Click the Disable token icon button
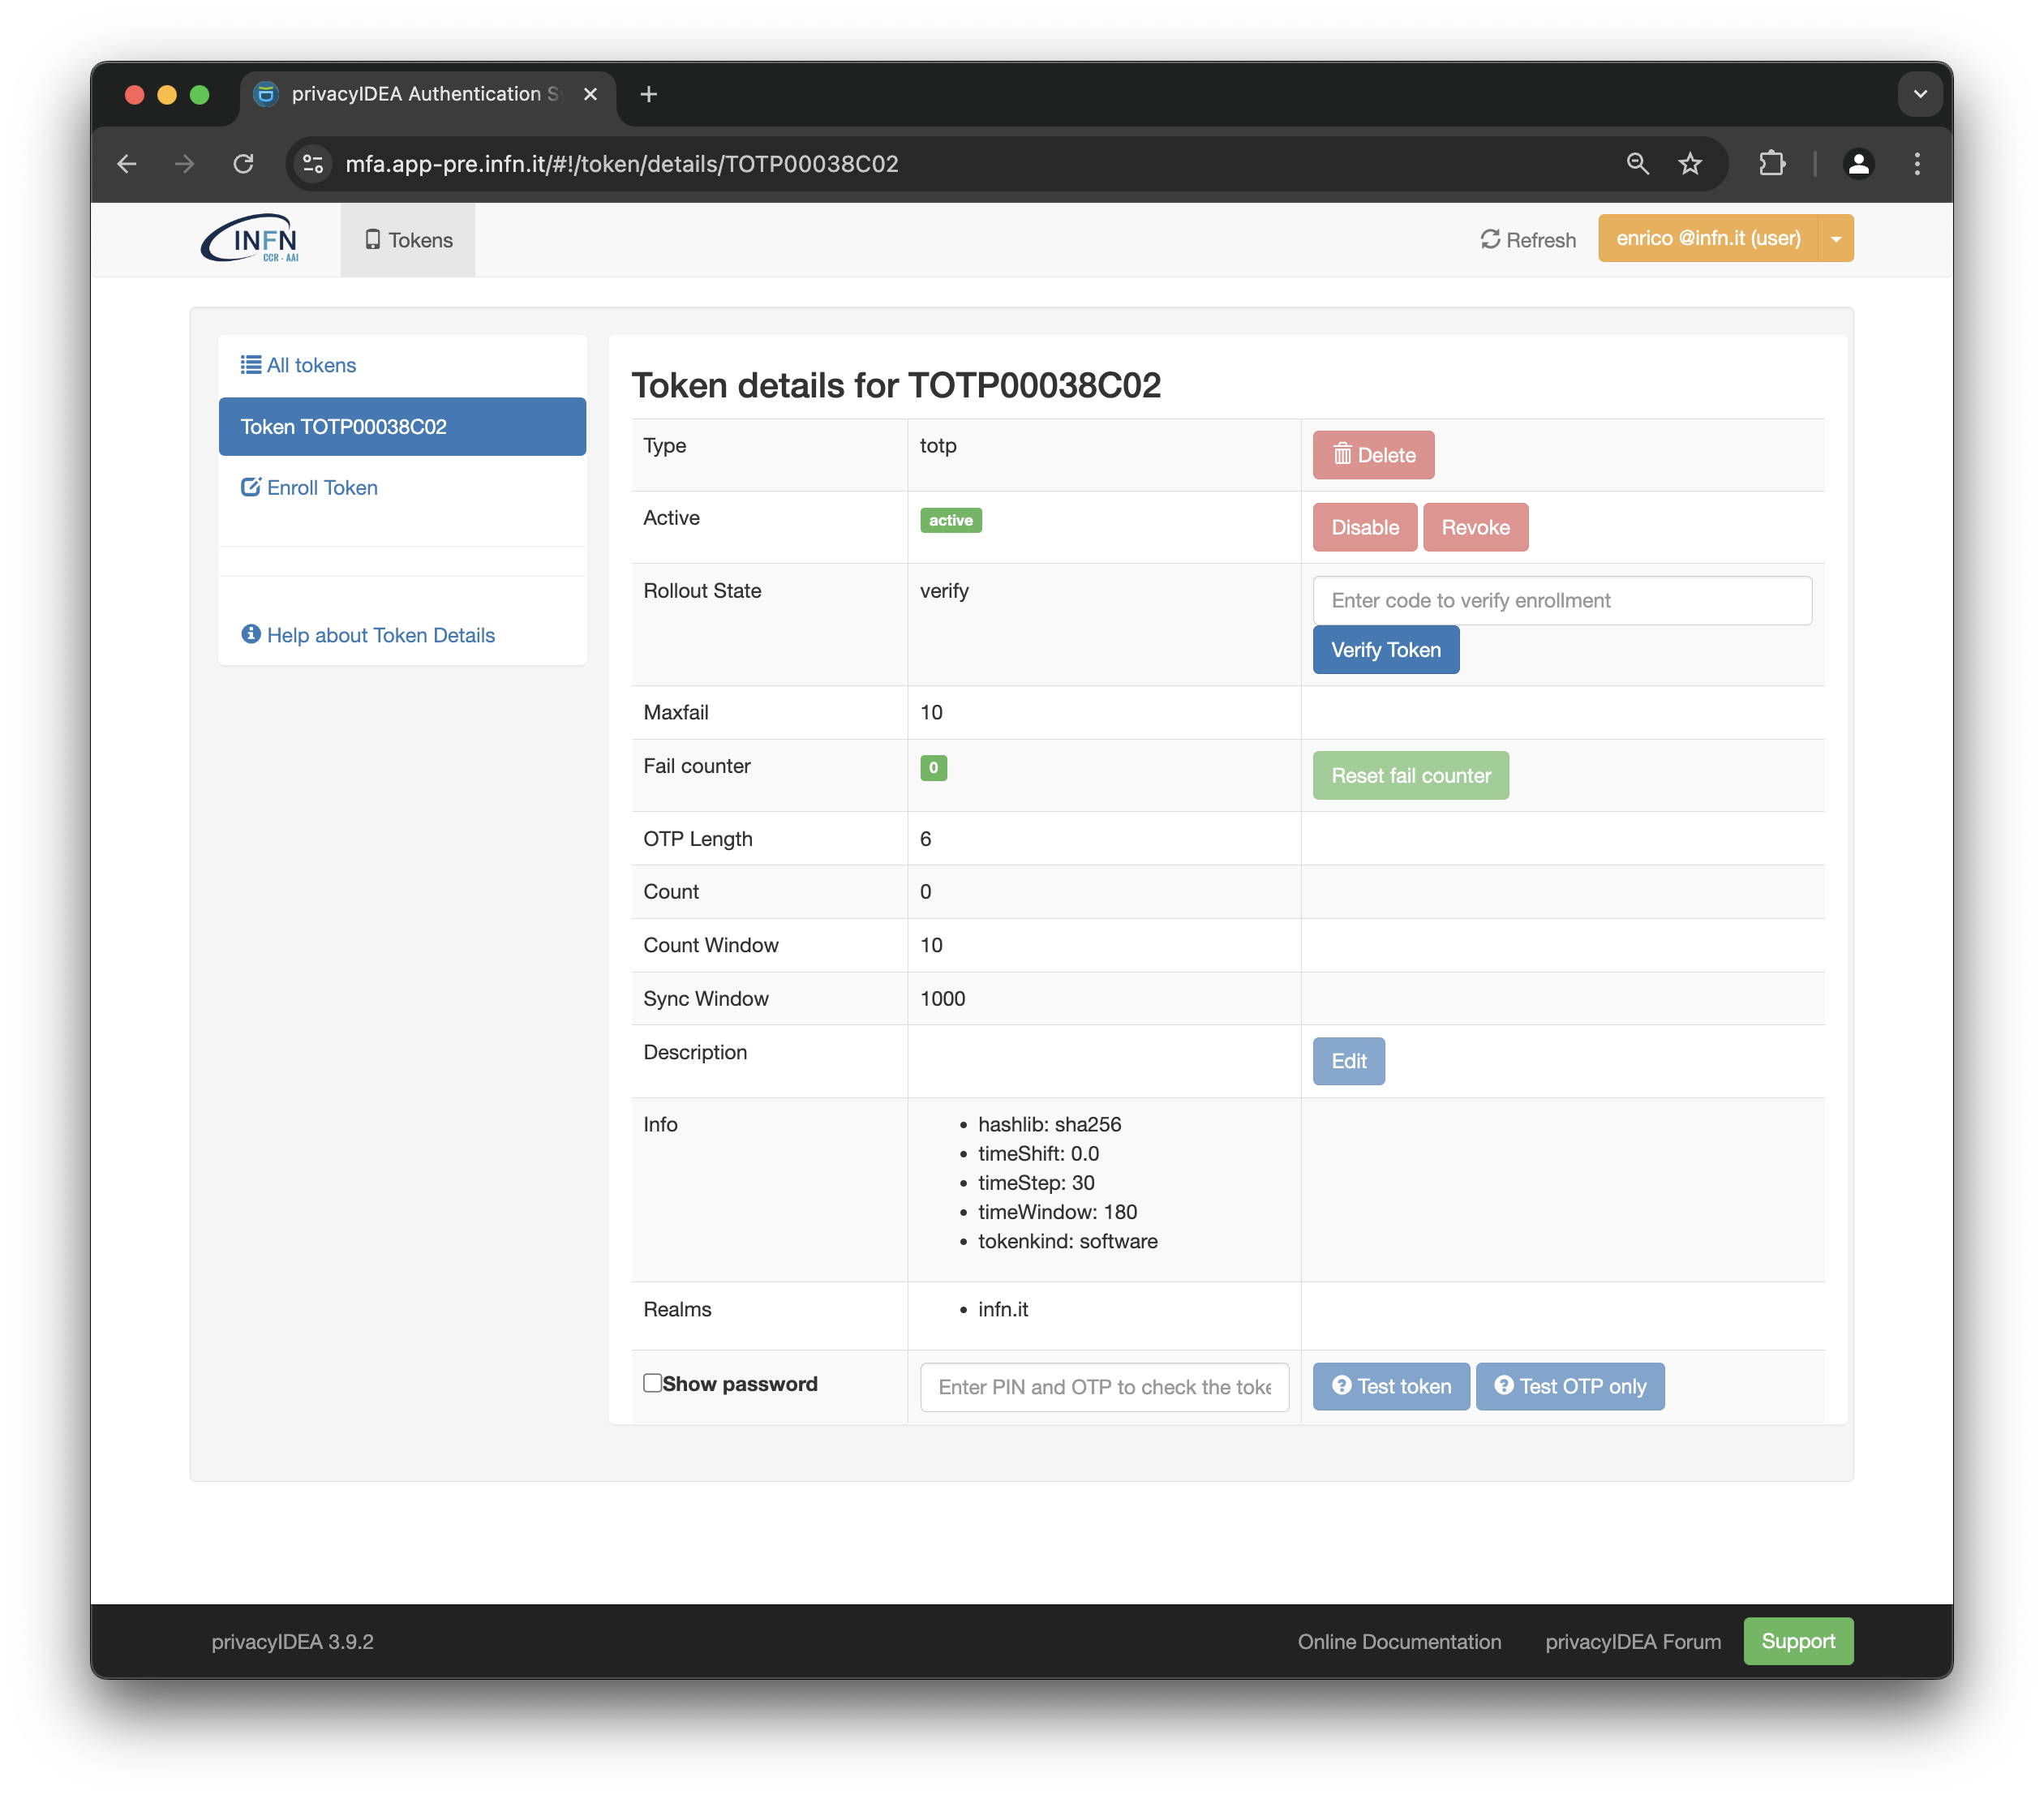2044x1799 pixels. 1364,526
